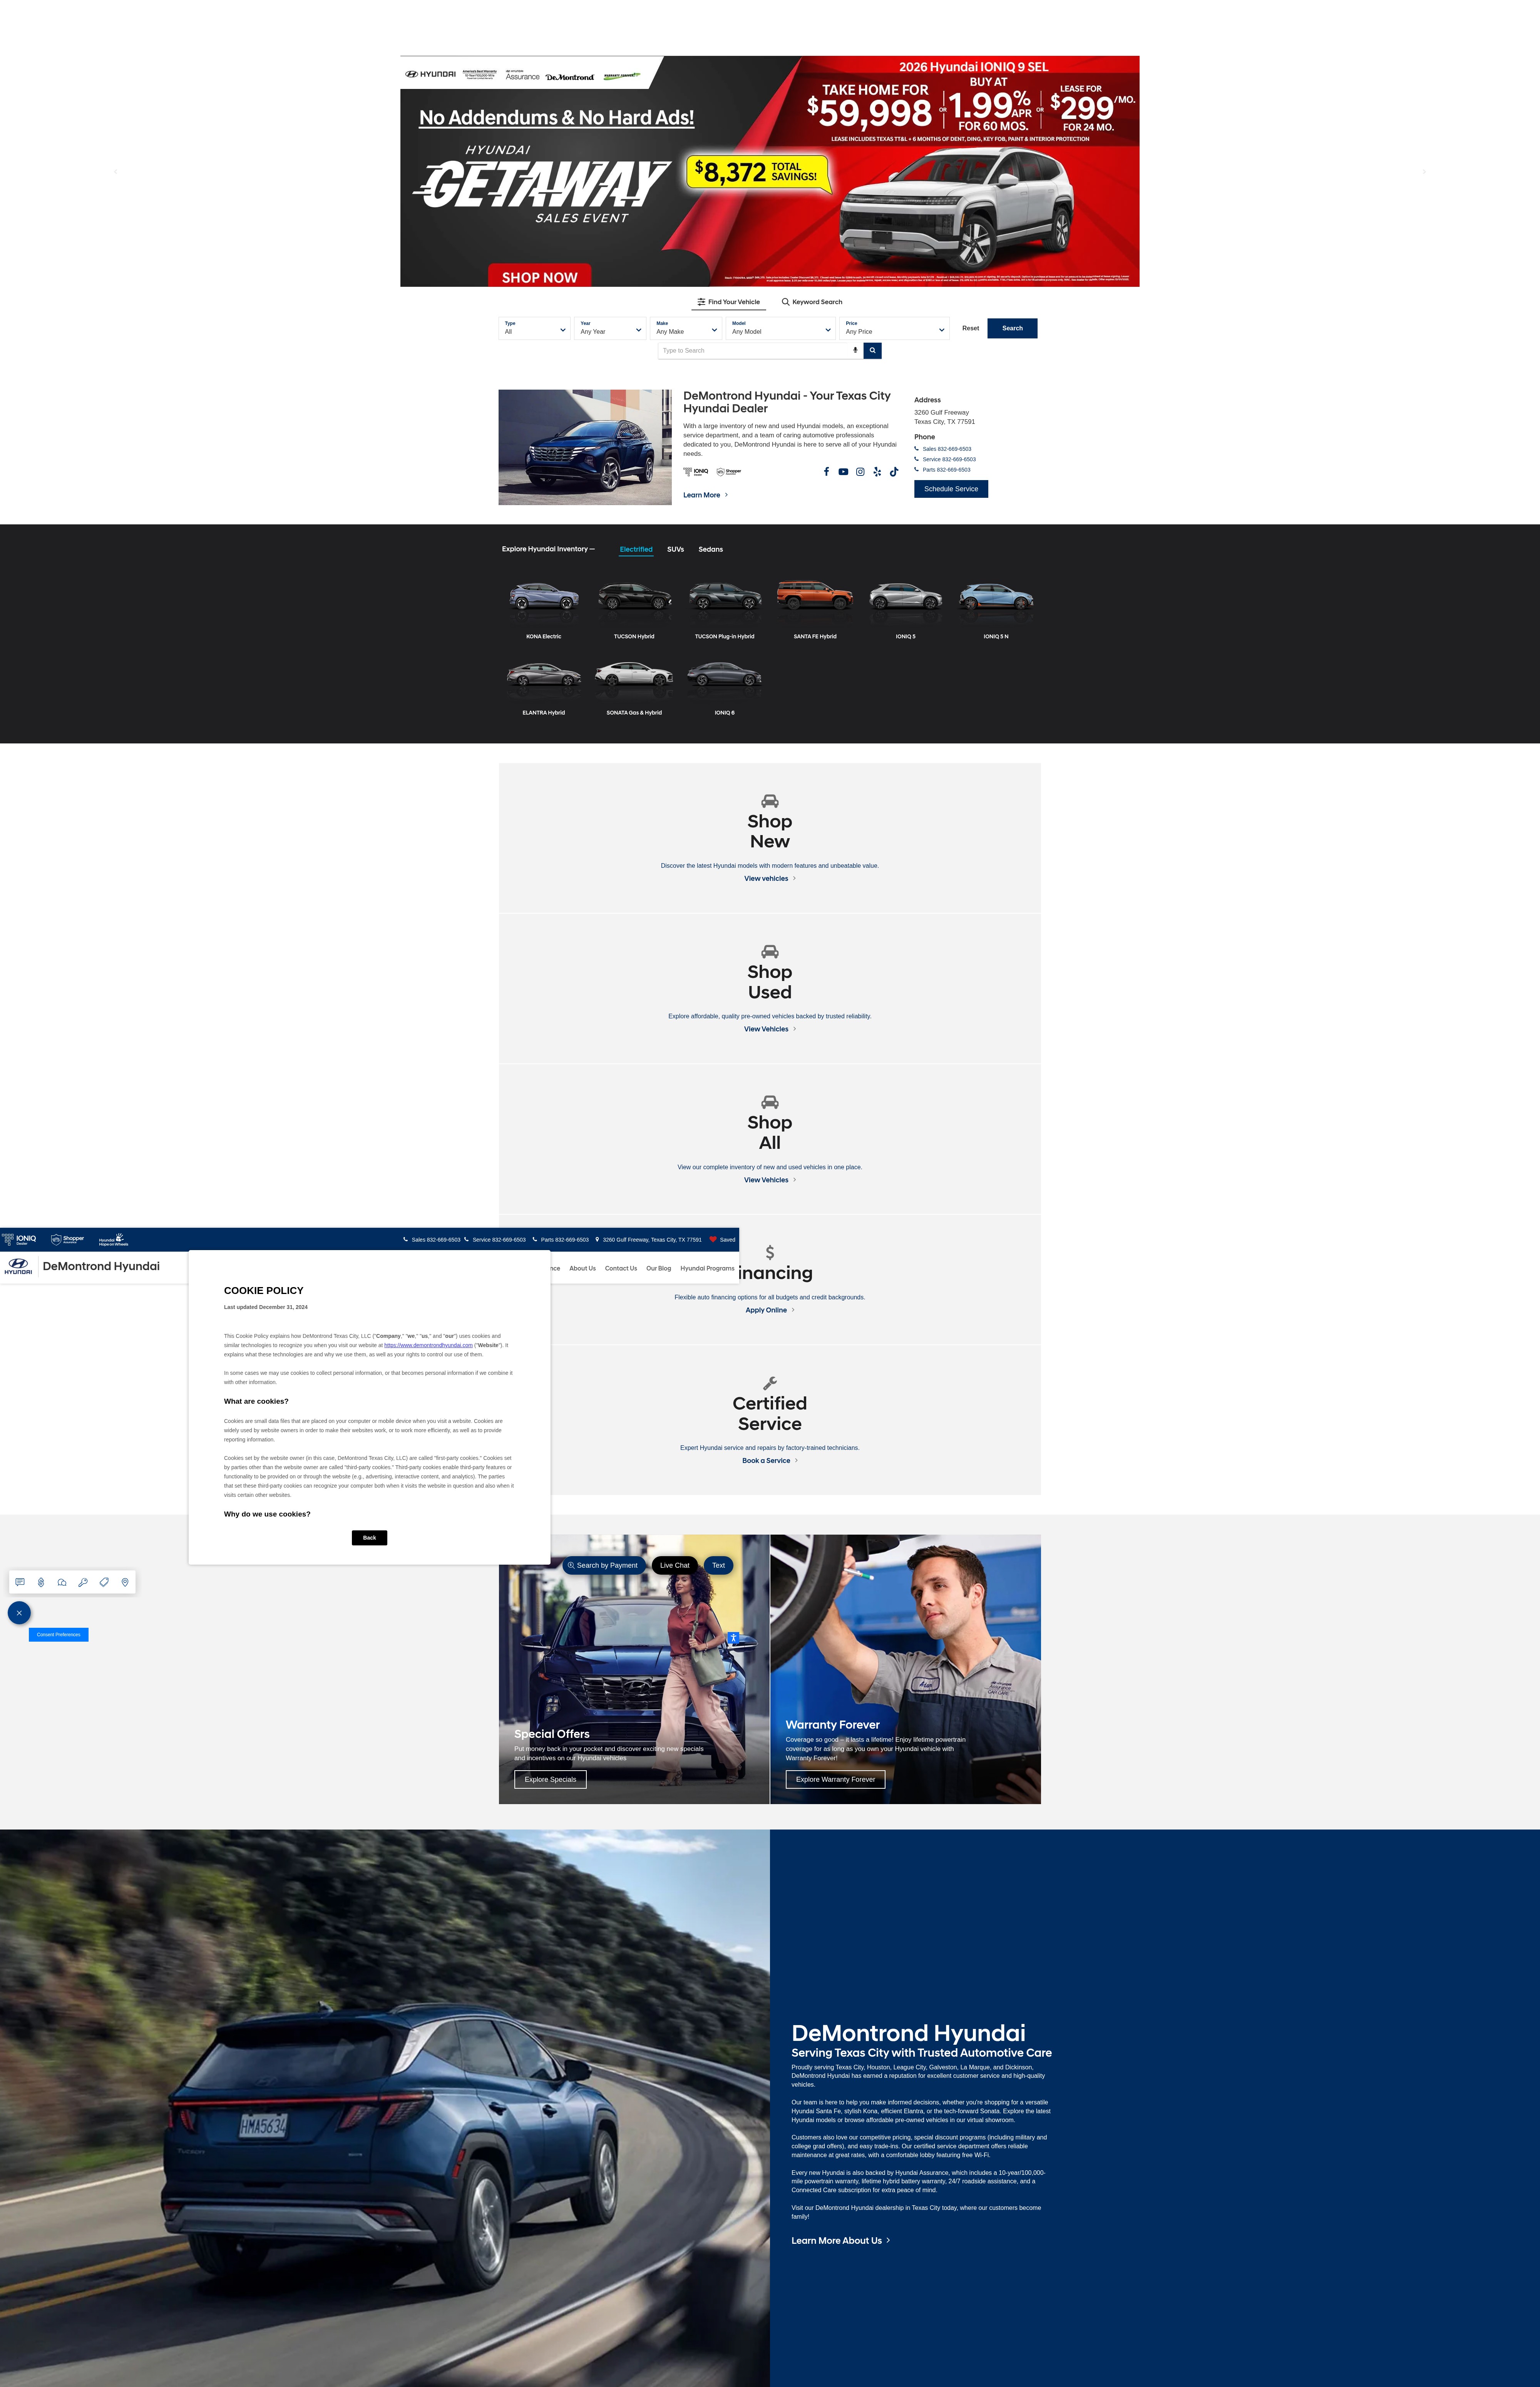Open the Price dropdown

click(x=894, y=328)
